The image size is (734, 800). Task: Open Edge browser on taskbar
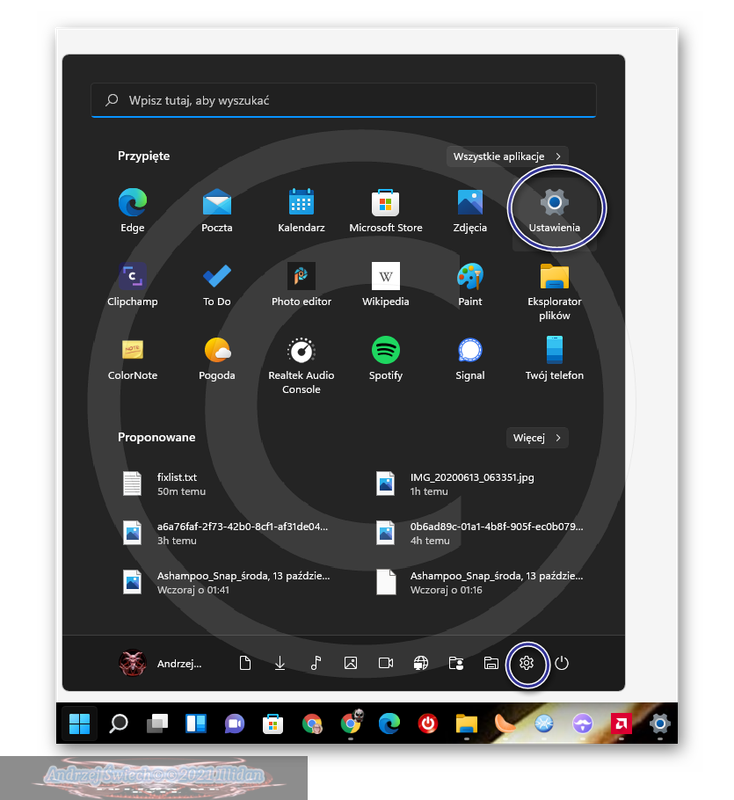389,723
